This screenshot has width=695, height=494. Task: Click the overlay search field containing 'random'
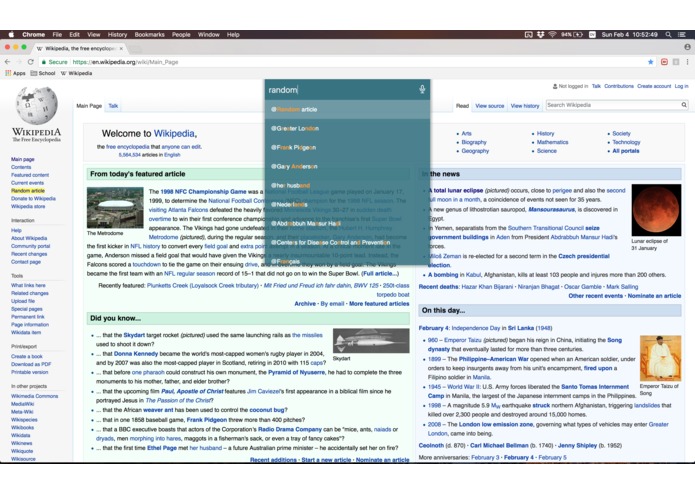pos(341,89)
